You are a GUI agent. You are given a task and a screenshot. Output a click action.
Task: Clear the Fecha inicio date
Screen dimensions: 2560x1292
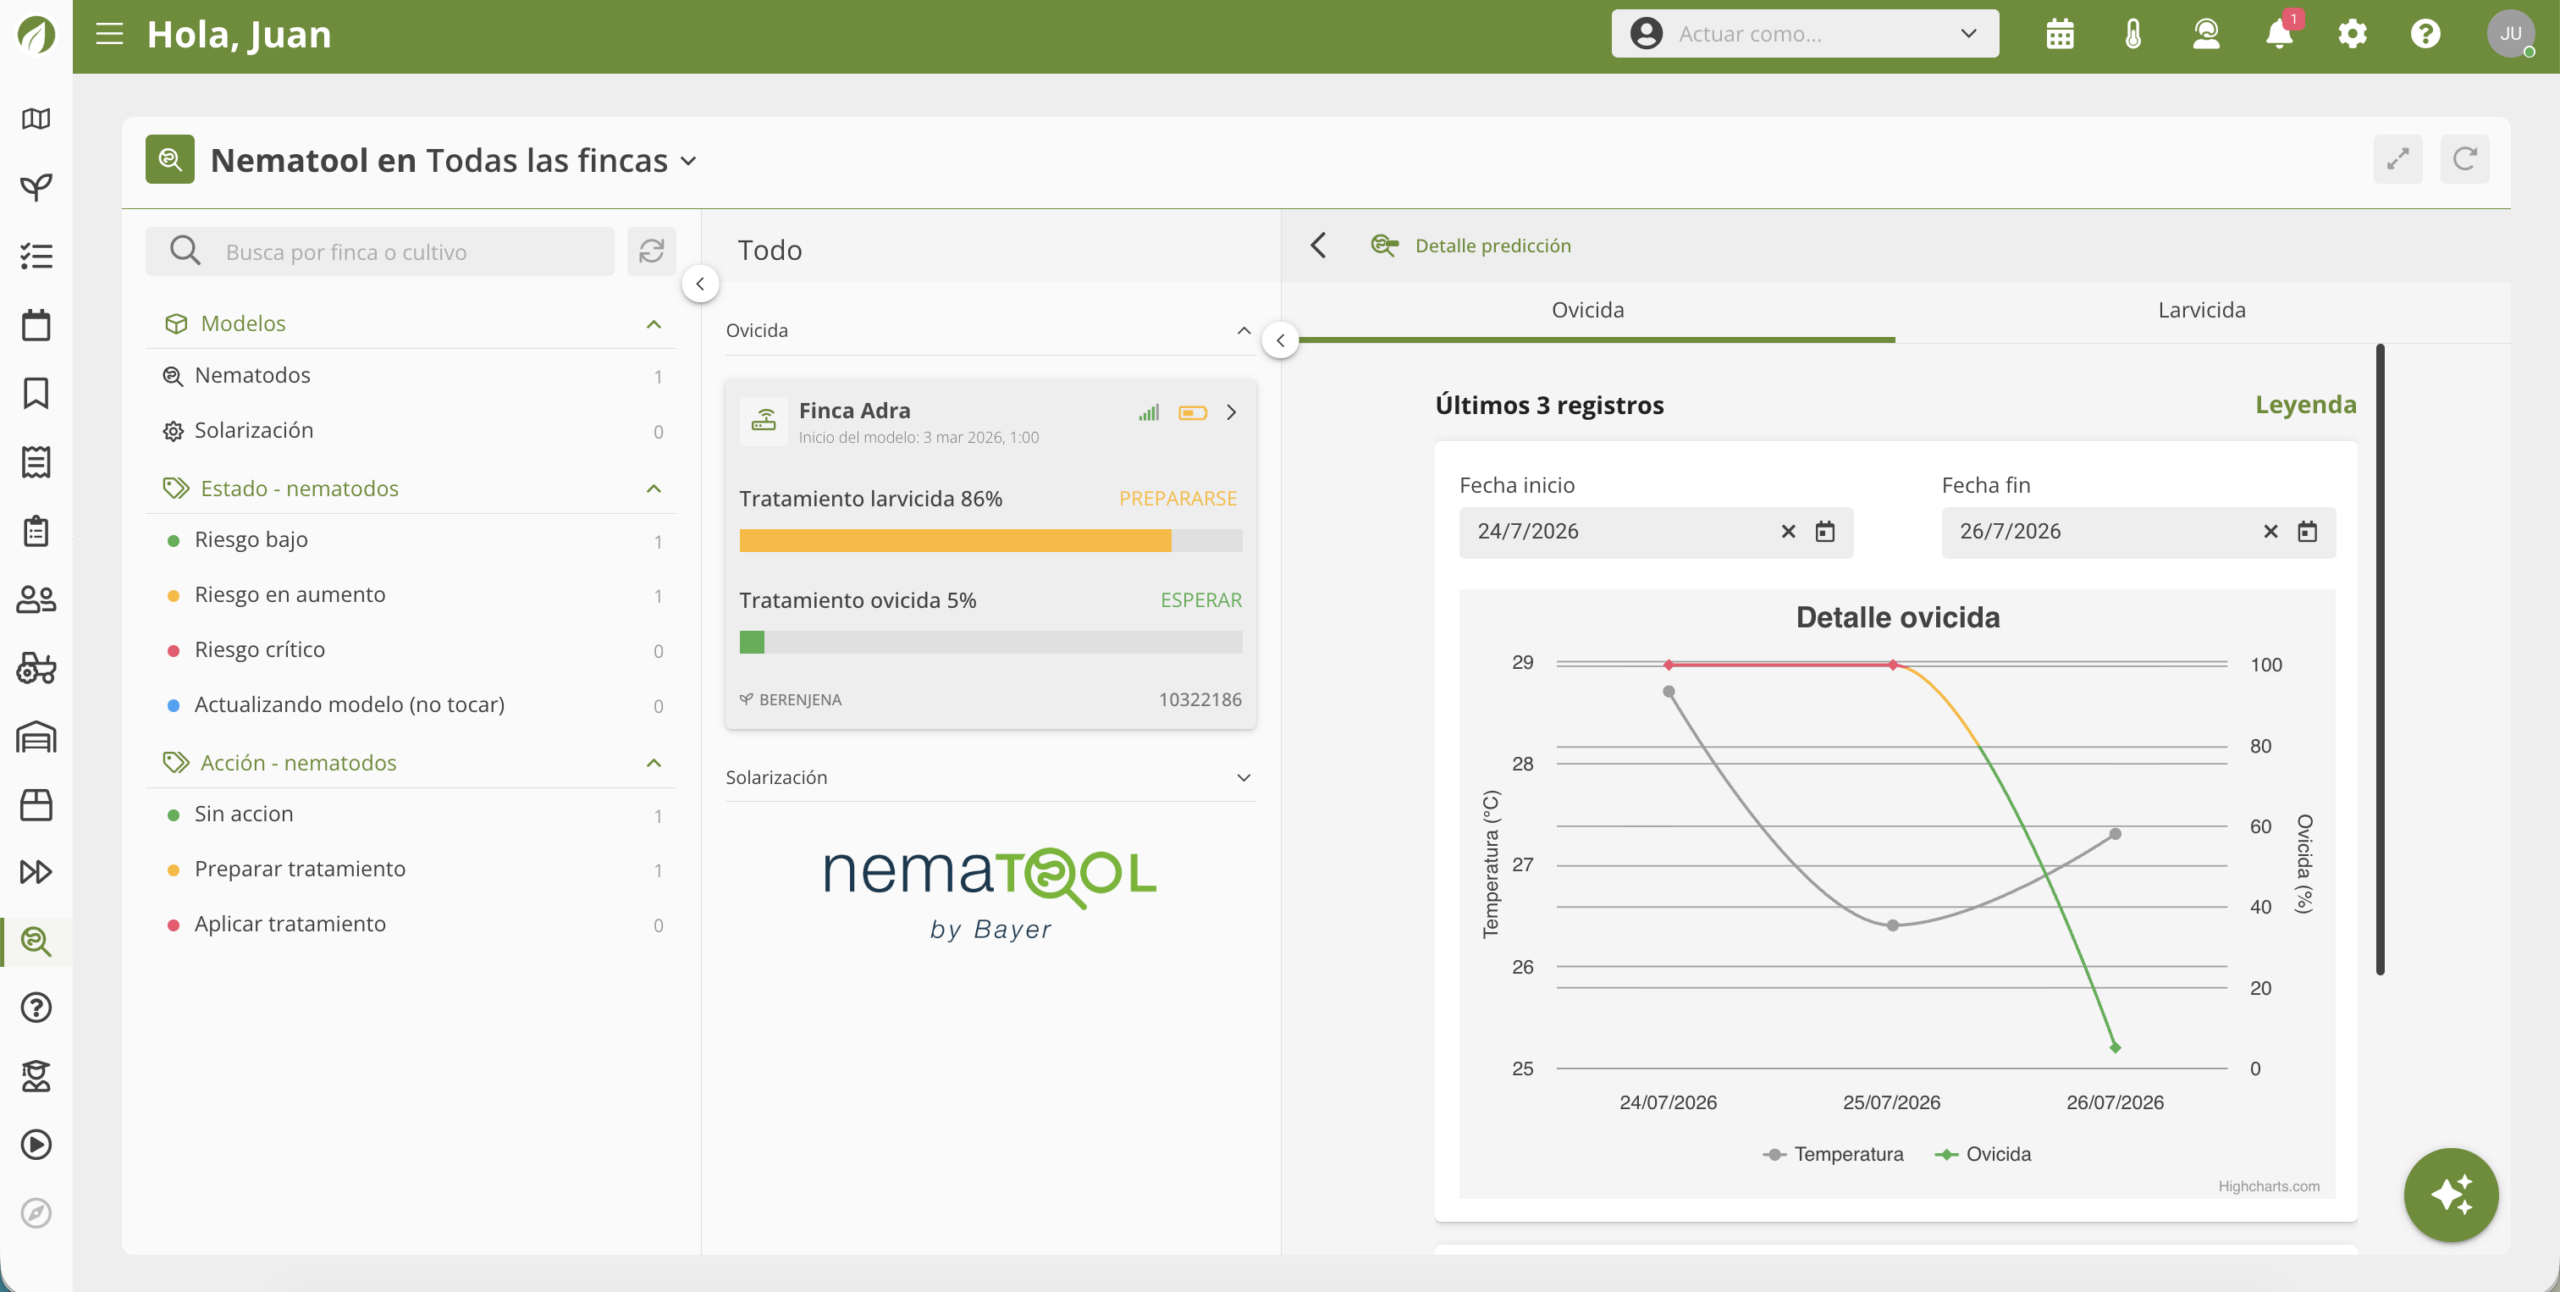click(1788, 532)
